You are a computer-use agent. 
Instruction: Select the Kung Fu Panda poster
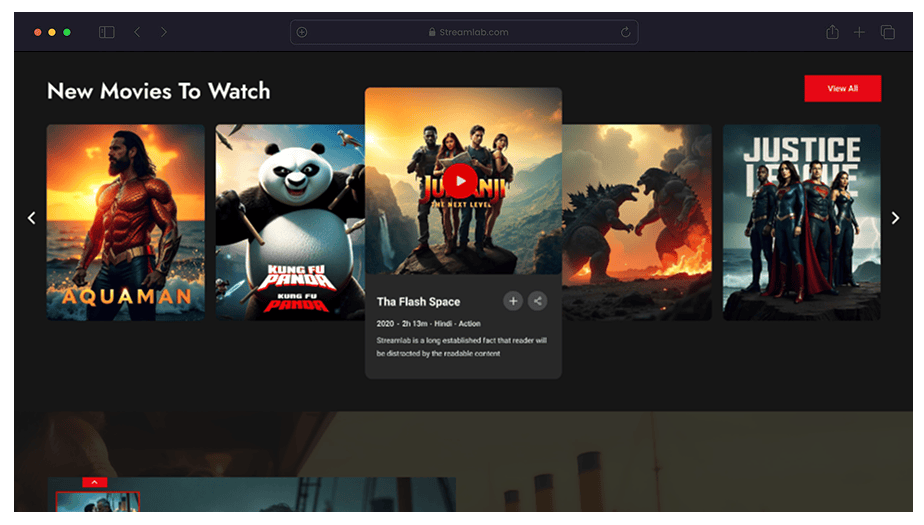tap(289, 222)
